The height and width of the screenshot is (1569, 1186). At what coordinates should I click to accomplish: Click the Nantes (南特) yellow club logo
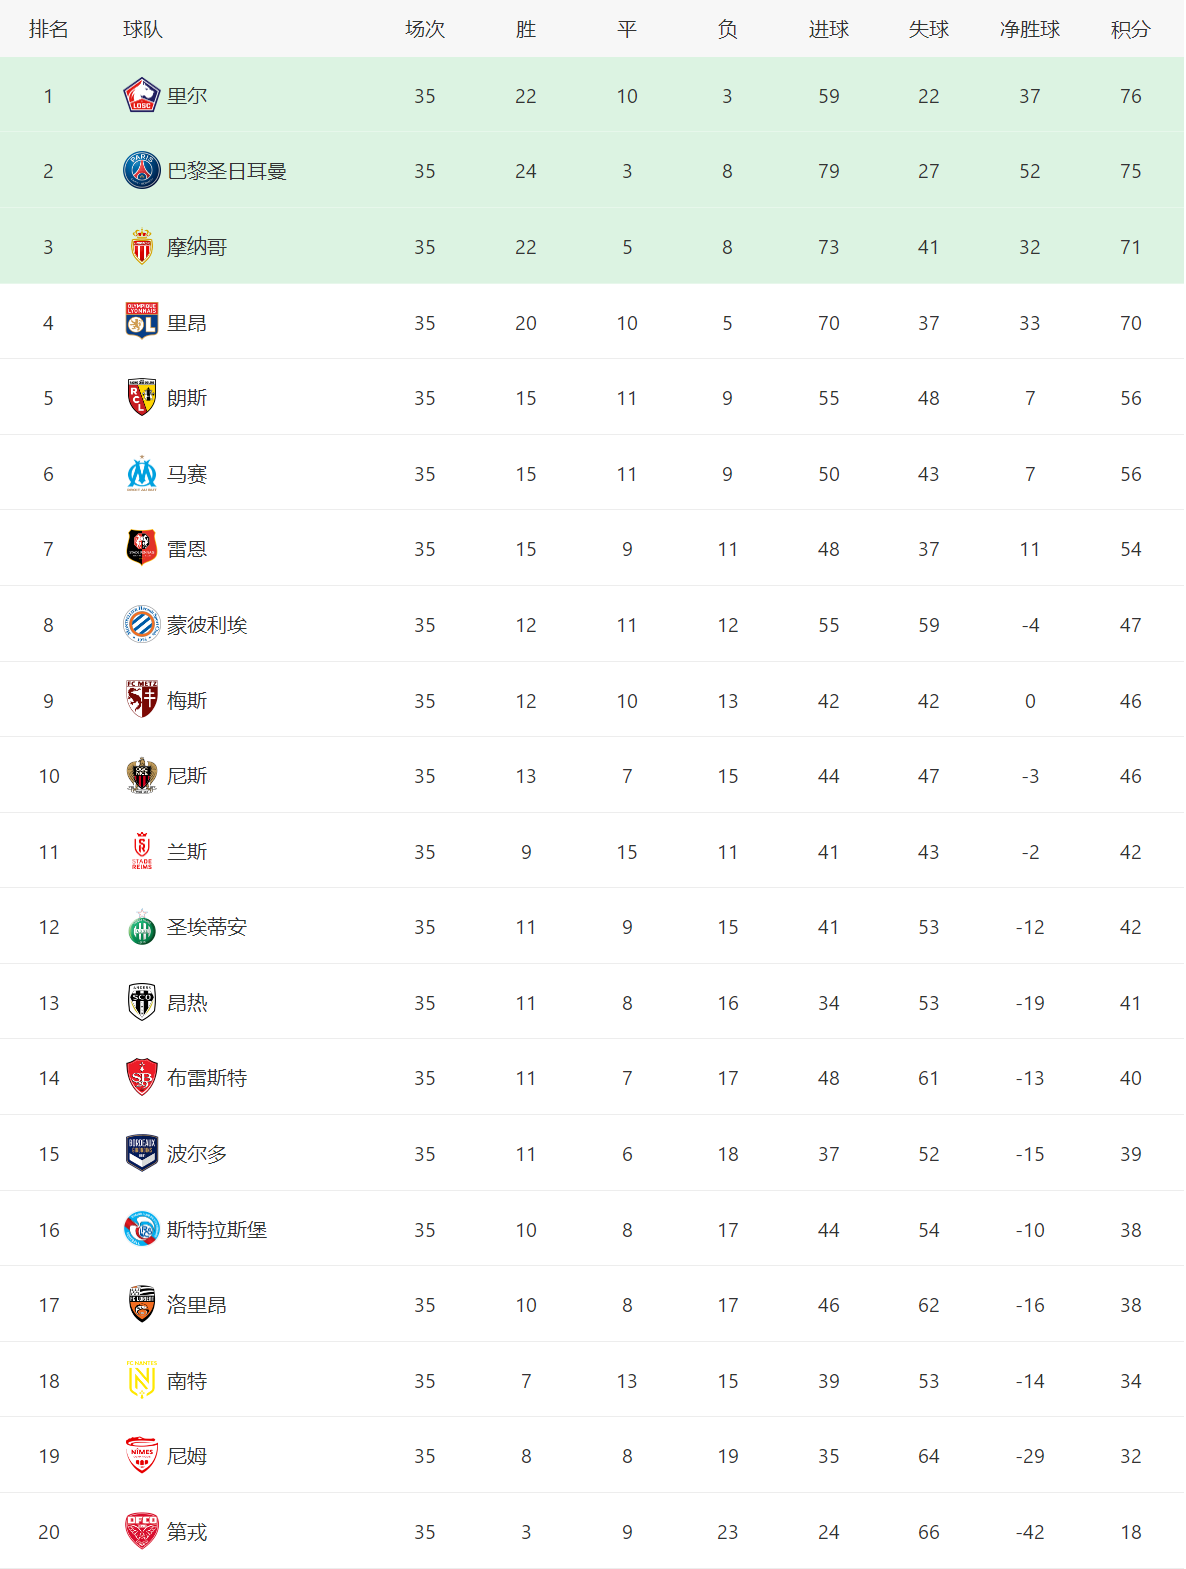141,1380
